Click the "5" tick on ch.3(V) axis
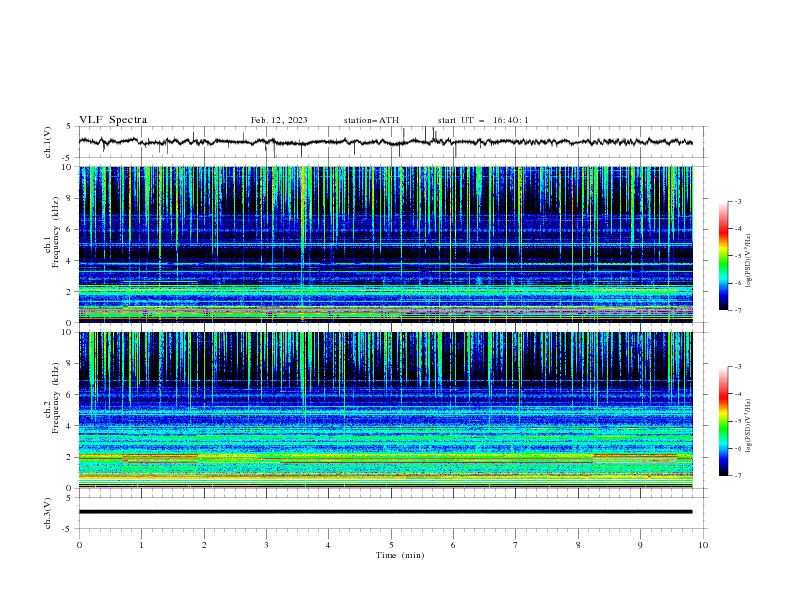Viewport: 792px width, 612px height. point(70,497)
